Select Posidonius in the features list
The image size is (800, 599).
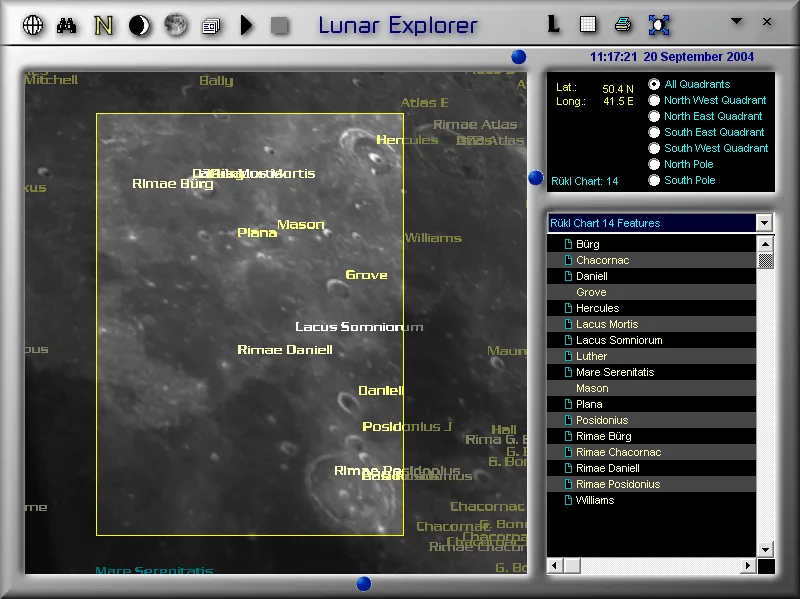pyautogui.click(x=652, y=420)
